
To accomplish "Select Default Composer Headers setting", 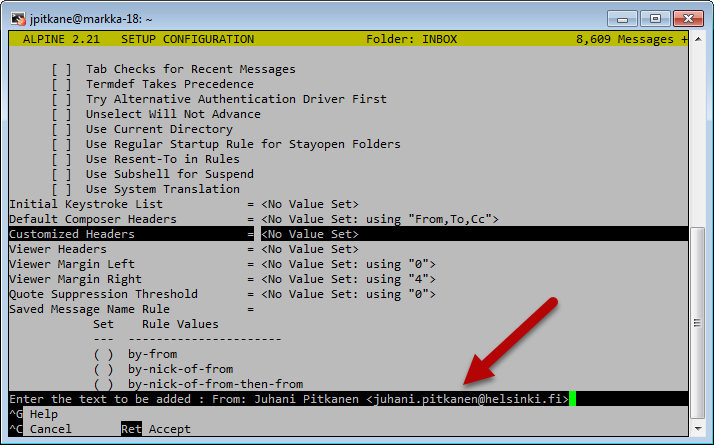I will [x=254, y=219].
